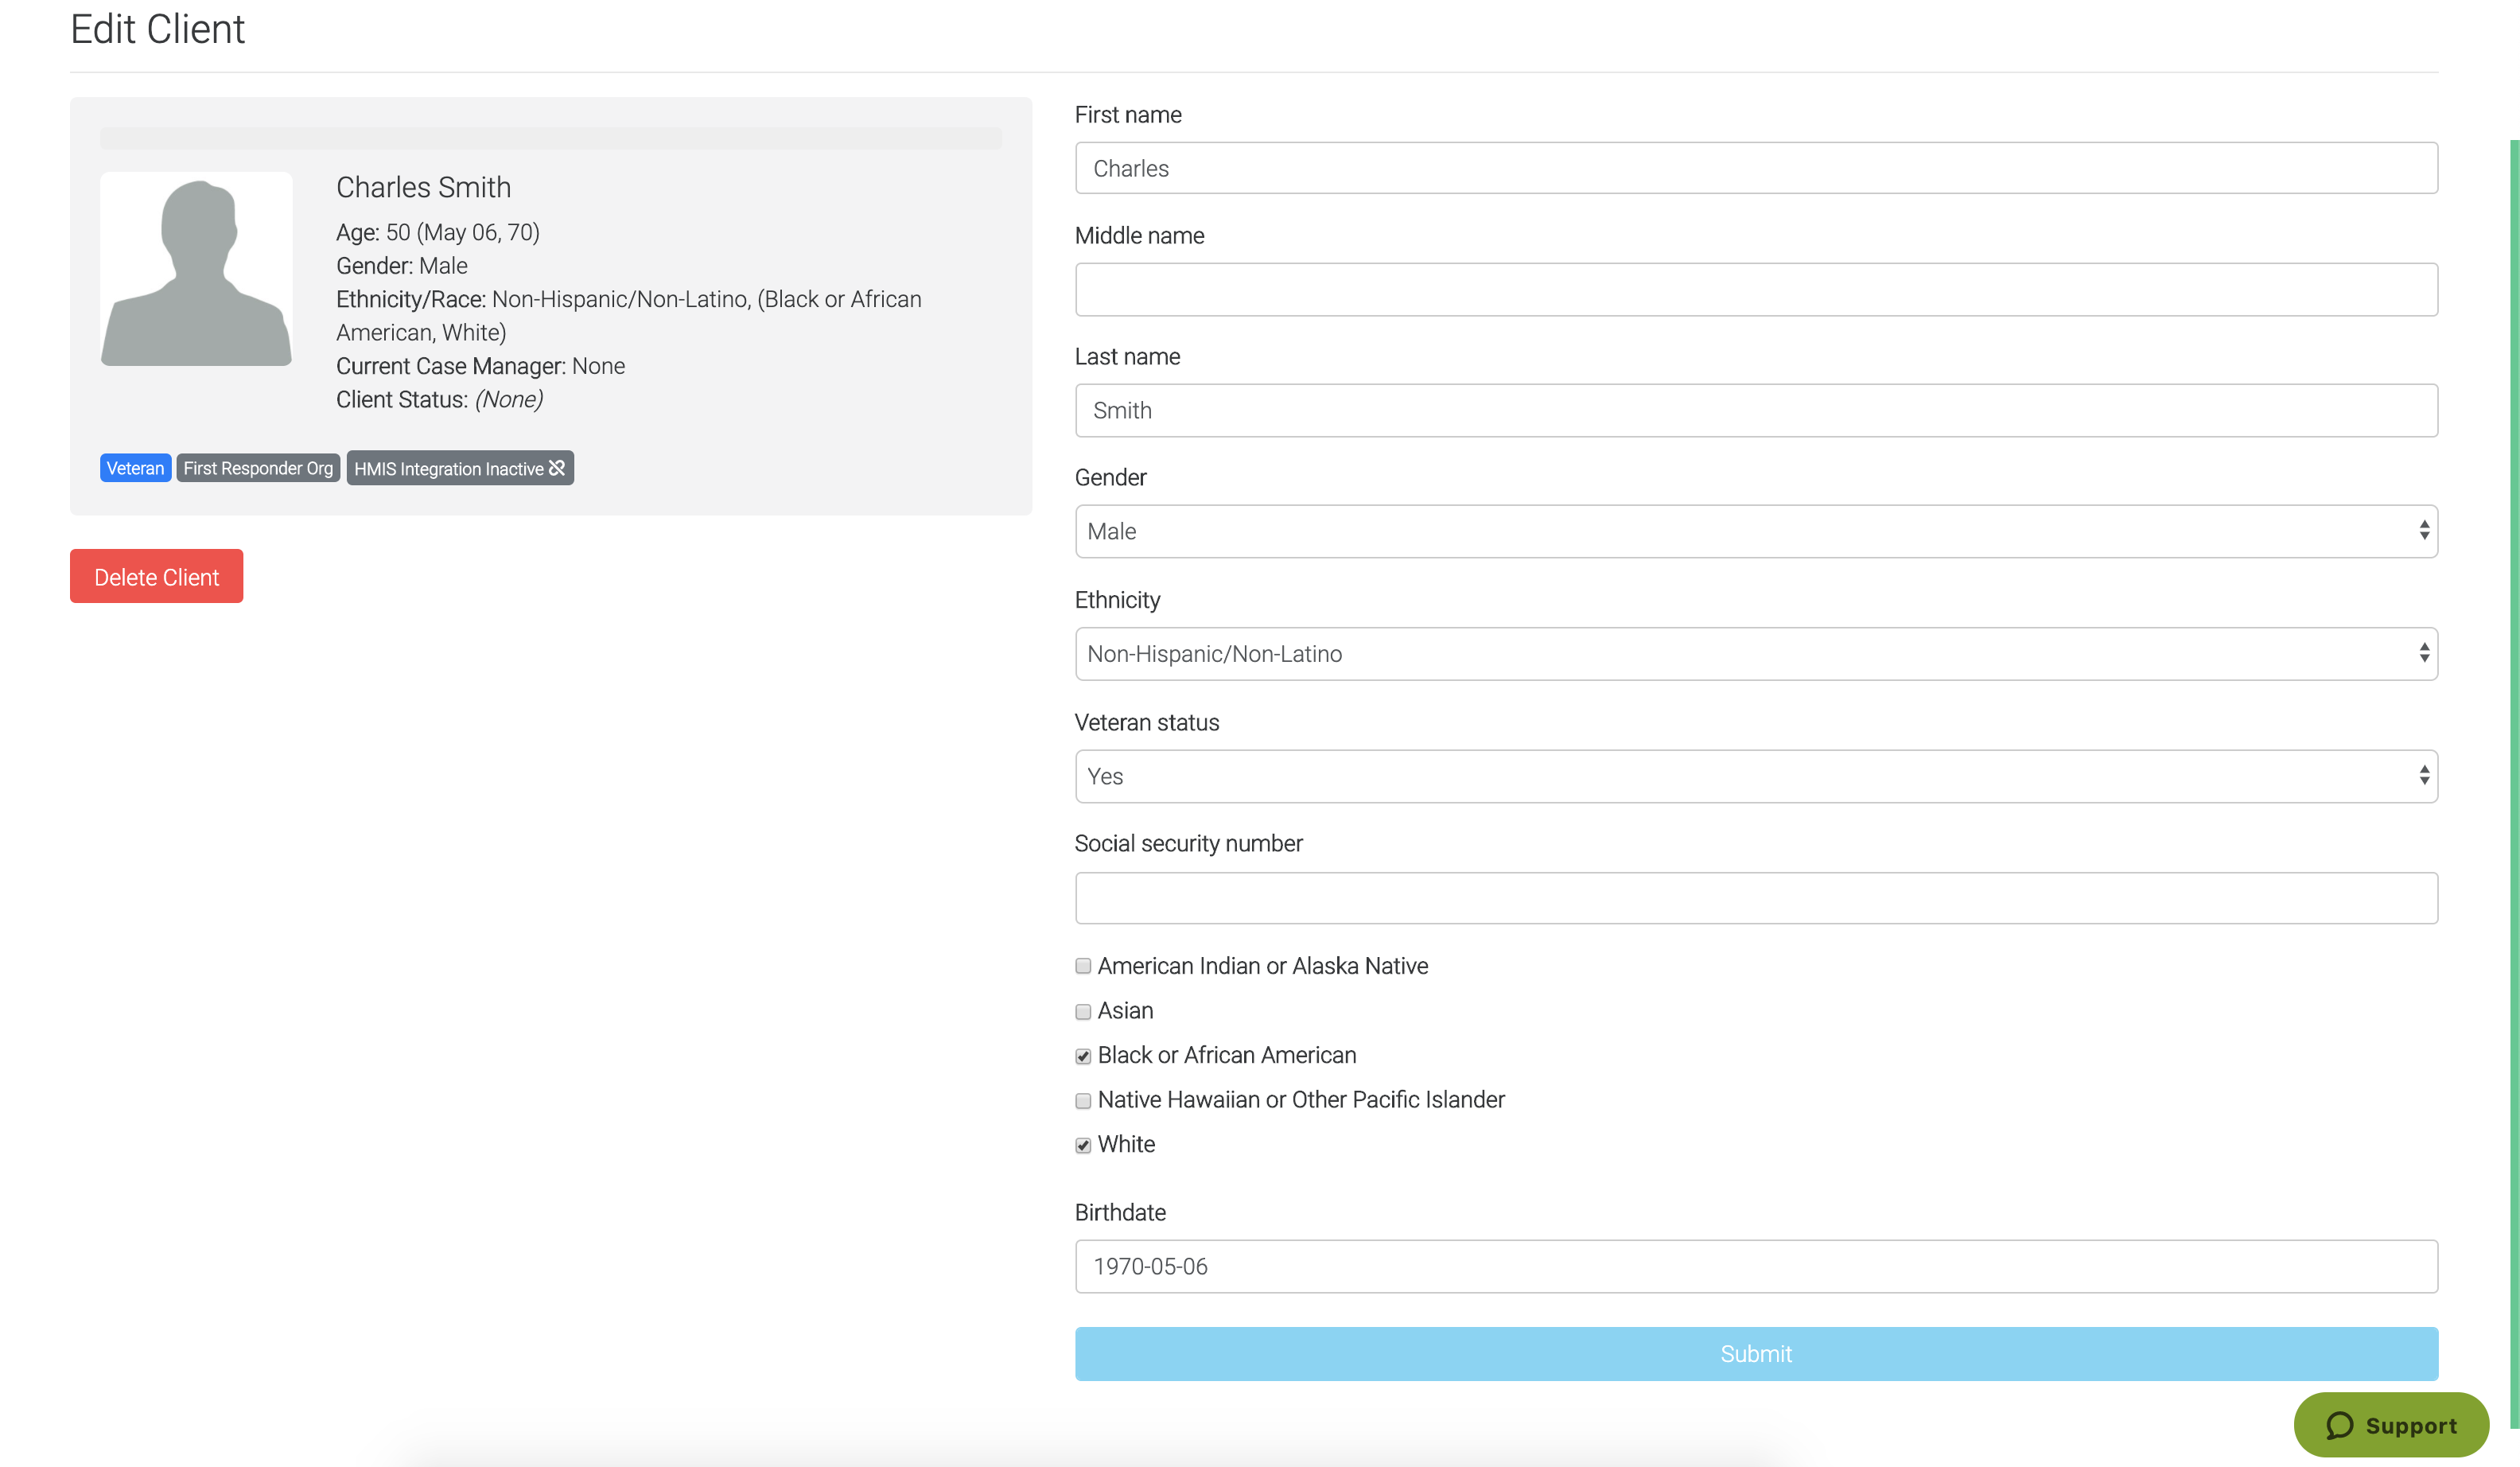This screenshot has height=1467, width=2520.
Task: Check American Indian or Alaska Native
Action: pyautogui.click(x=1083, y=966)
